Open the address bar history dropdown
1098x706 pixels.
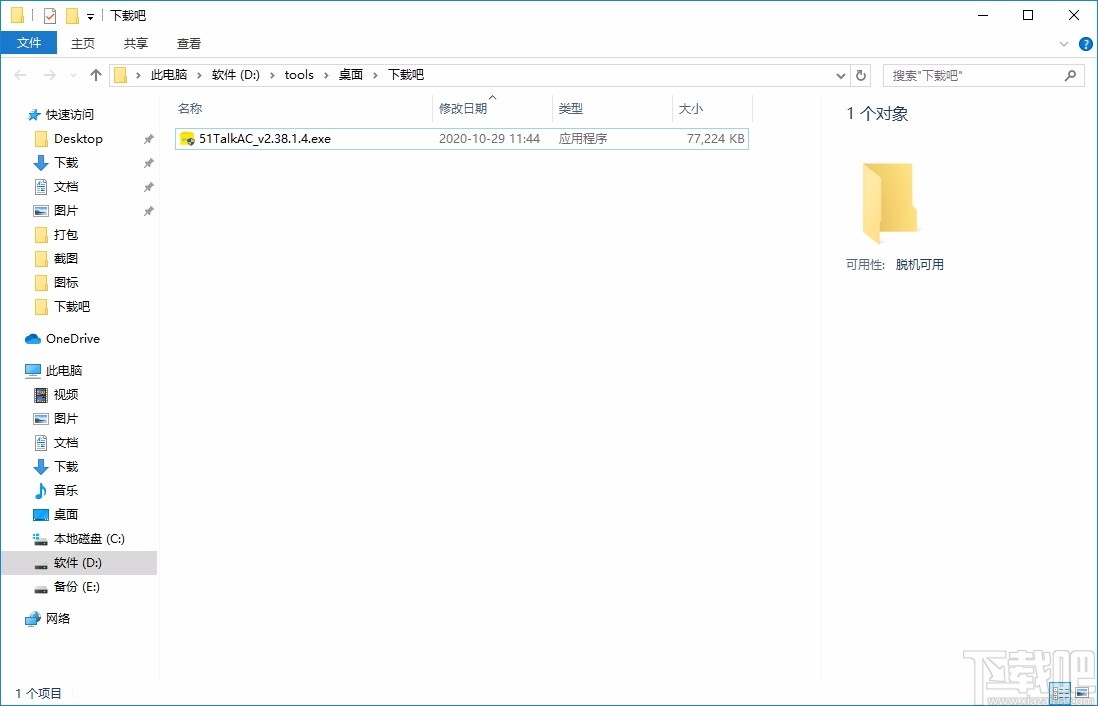pyautogui.click(x=841, y=76)
